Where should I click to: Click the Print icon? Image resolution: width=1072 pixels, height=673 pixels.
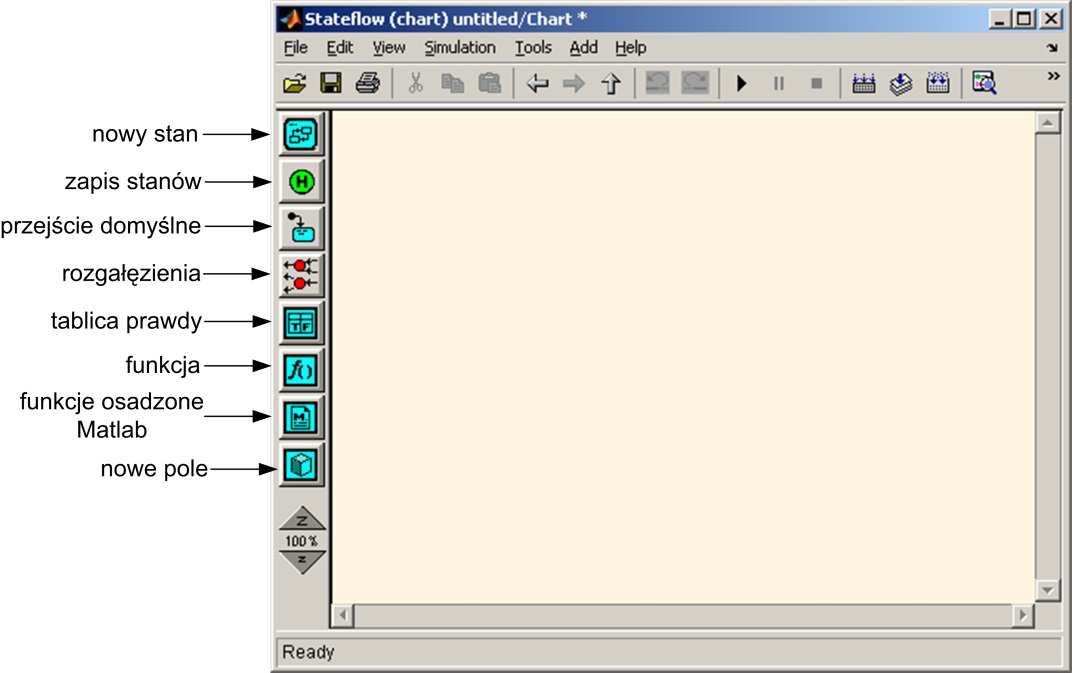[x=368, y=83]
